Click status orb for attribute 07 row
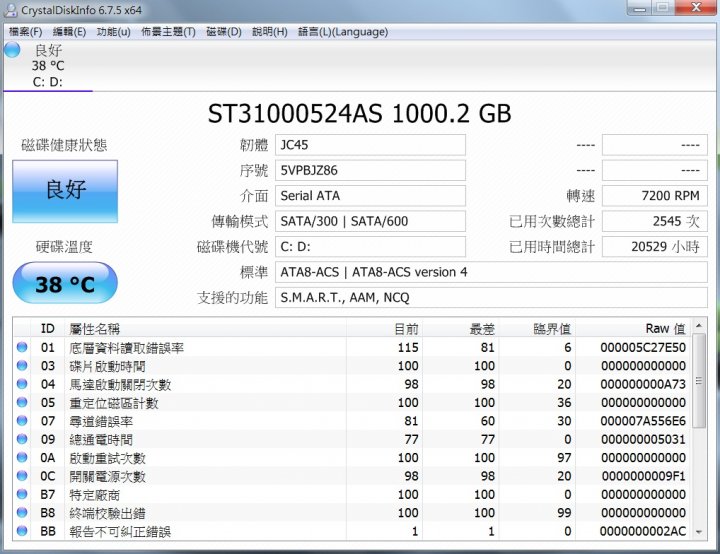 22,420
